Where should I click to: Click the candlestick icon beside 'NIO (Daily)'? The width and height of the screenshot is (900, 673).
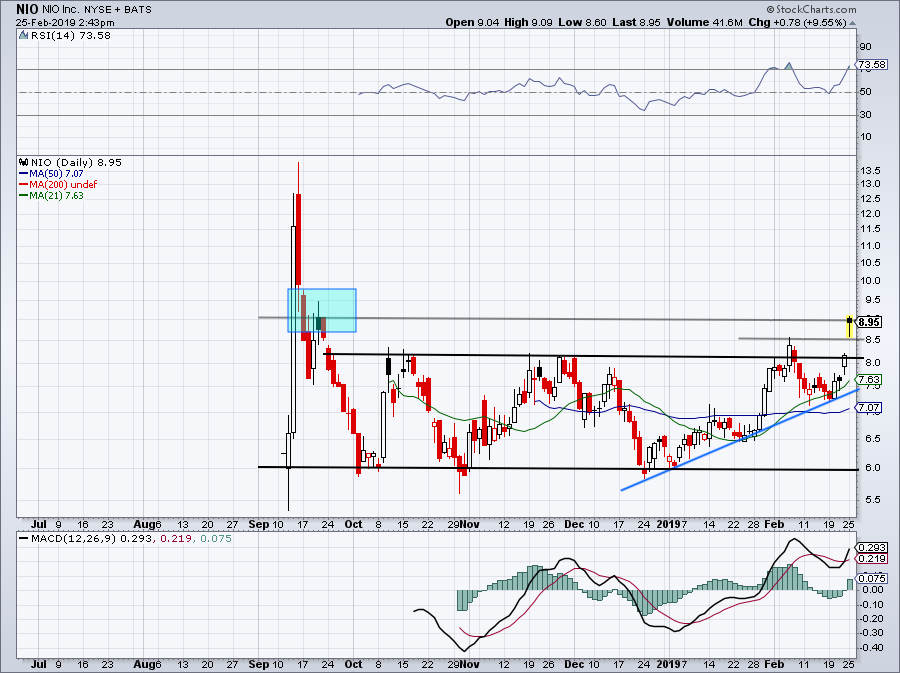[x=24, y=162]
